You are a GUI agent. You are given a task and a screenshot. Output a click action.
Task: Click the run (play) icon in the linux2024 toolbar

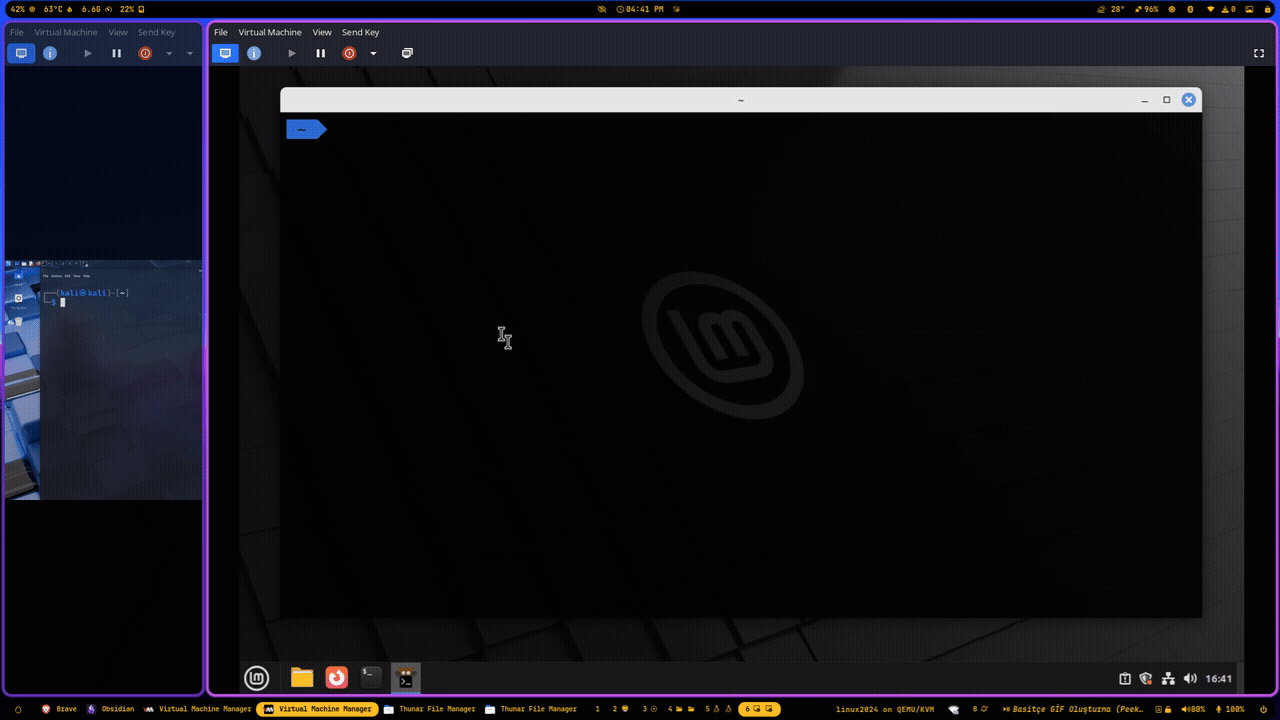click(x=292, y=53)
